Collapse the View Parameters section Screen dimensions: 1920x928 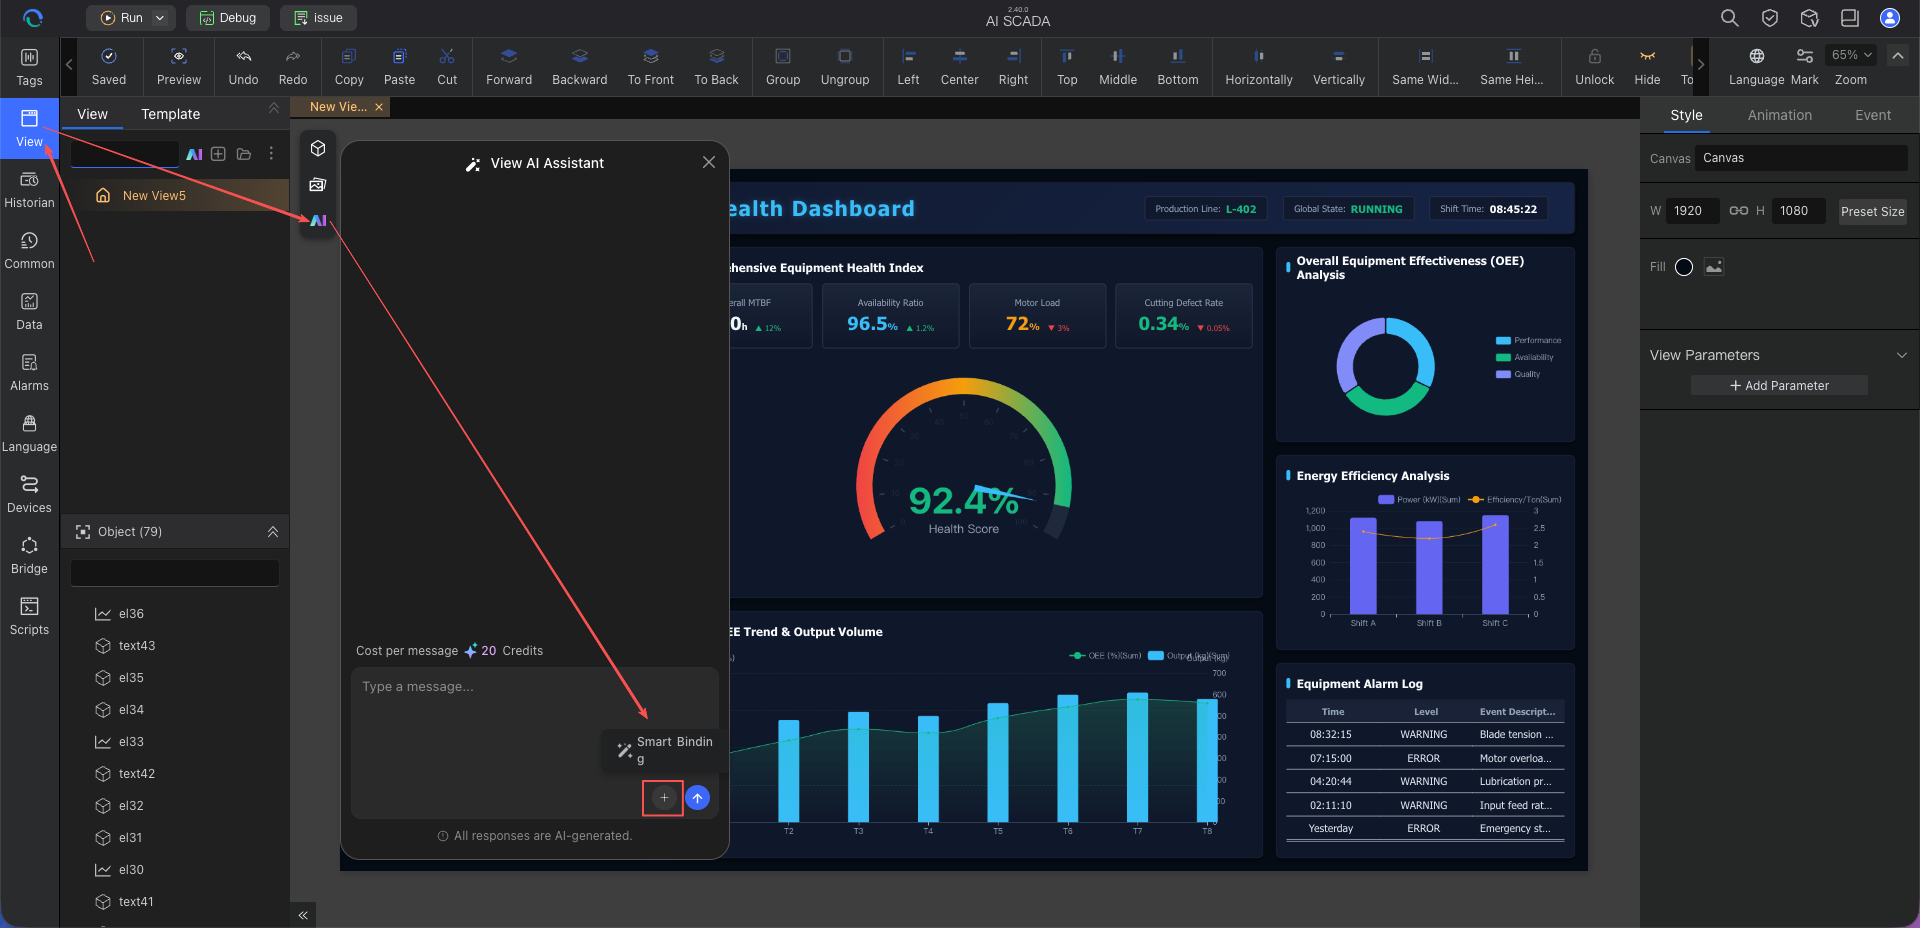1902,355
